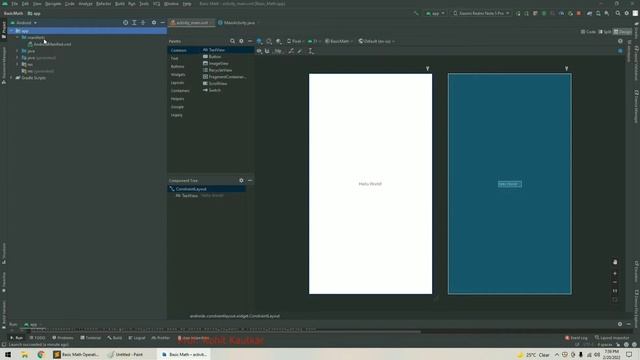This screenshot has height=360, width=640.
Task: Click the Hello World text on design preview
Action: coord(370,184)
